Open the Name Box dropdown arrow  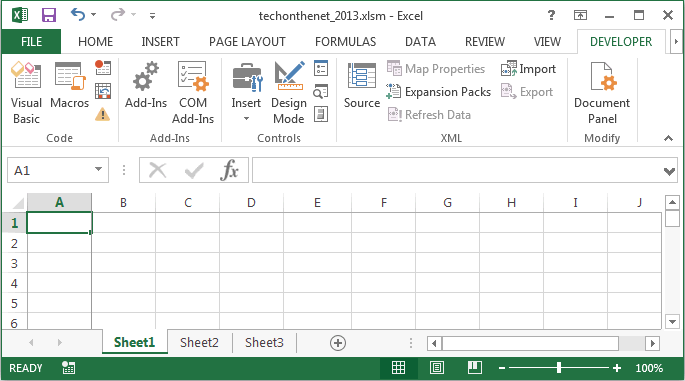coord(99,170)
